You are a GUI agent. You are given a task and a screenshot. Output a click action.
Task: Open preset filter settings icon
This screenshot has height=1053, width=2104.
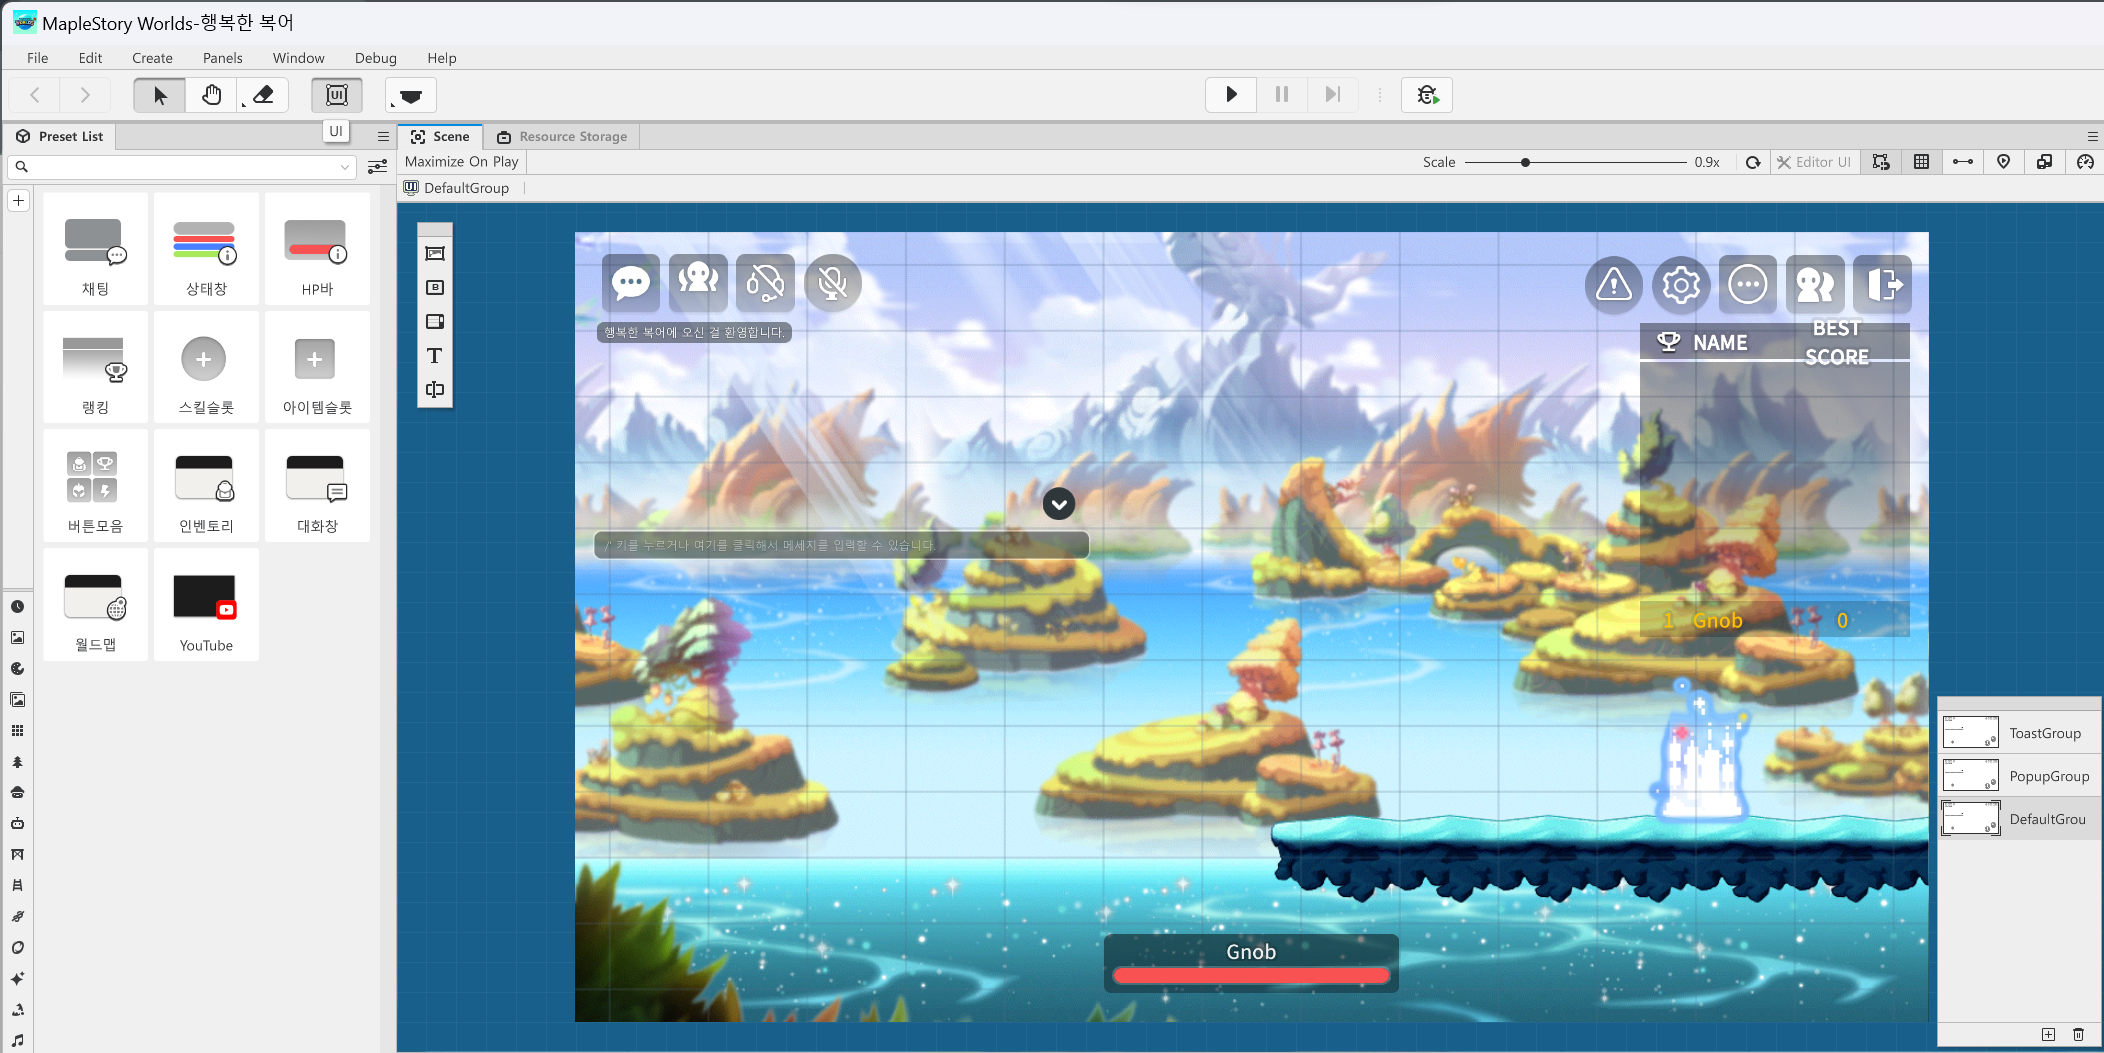(377, 167)
